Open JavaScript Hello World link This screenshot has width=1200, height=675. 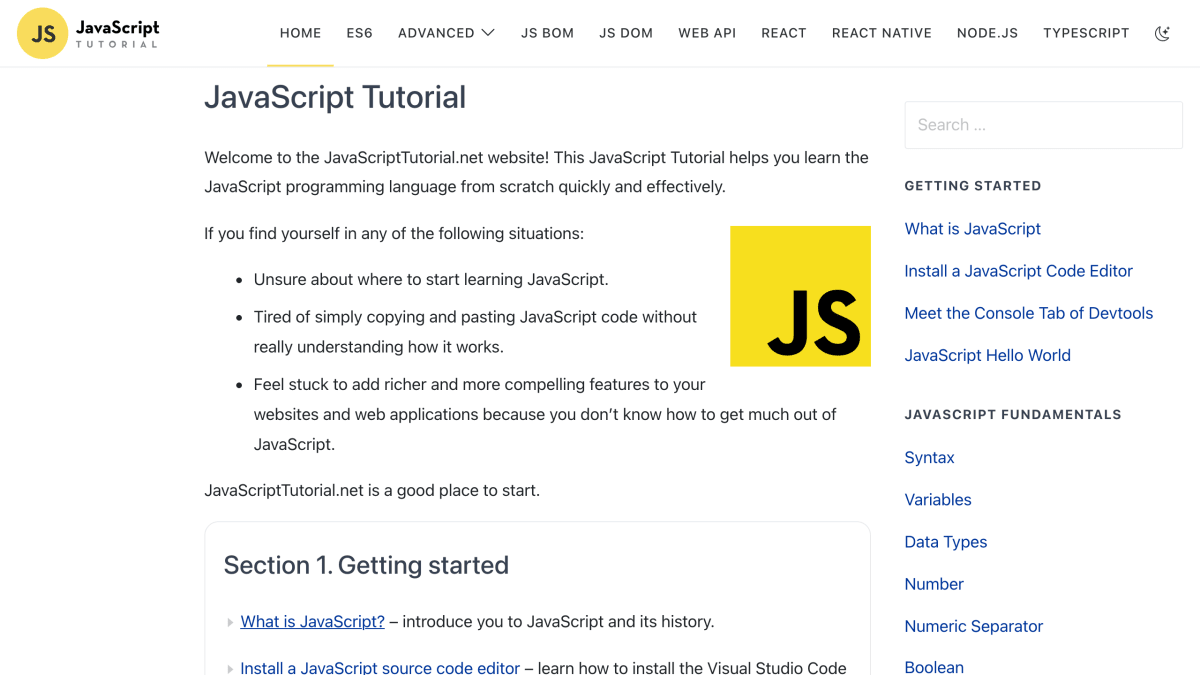coord(988,355)
